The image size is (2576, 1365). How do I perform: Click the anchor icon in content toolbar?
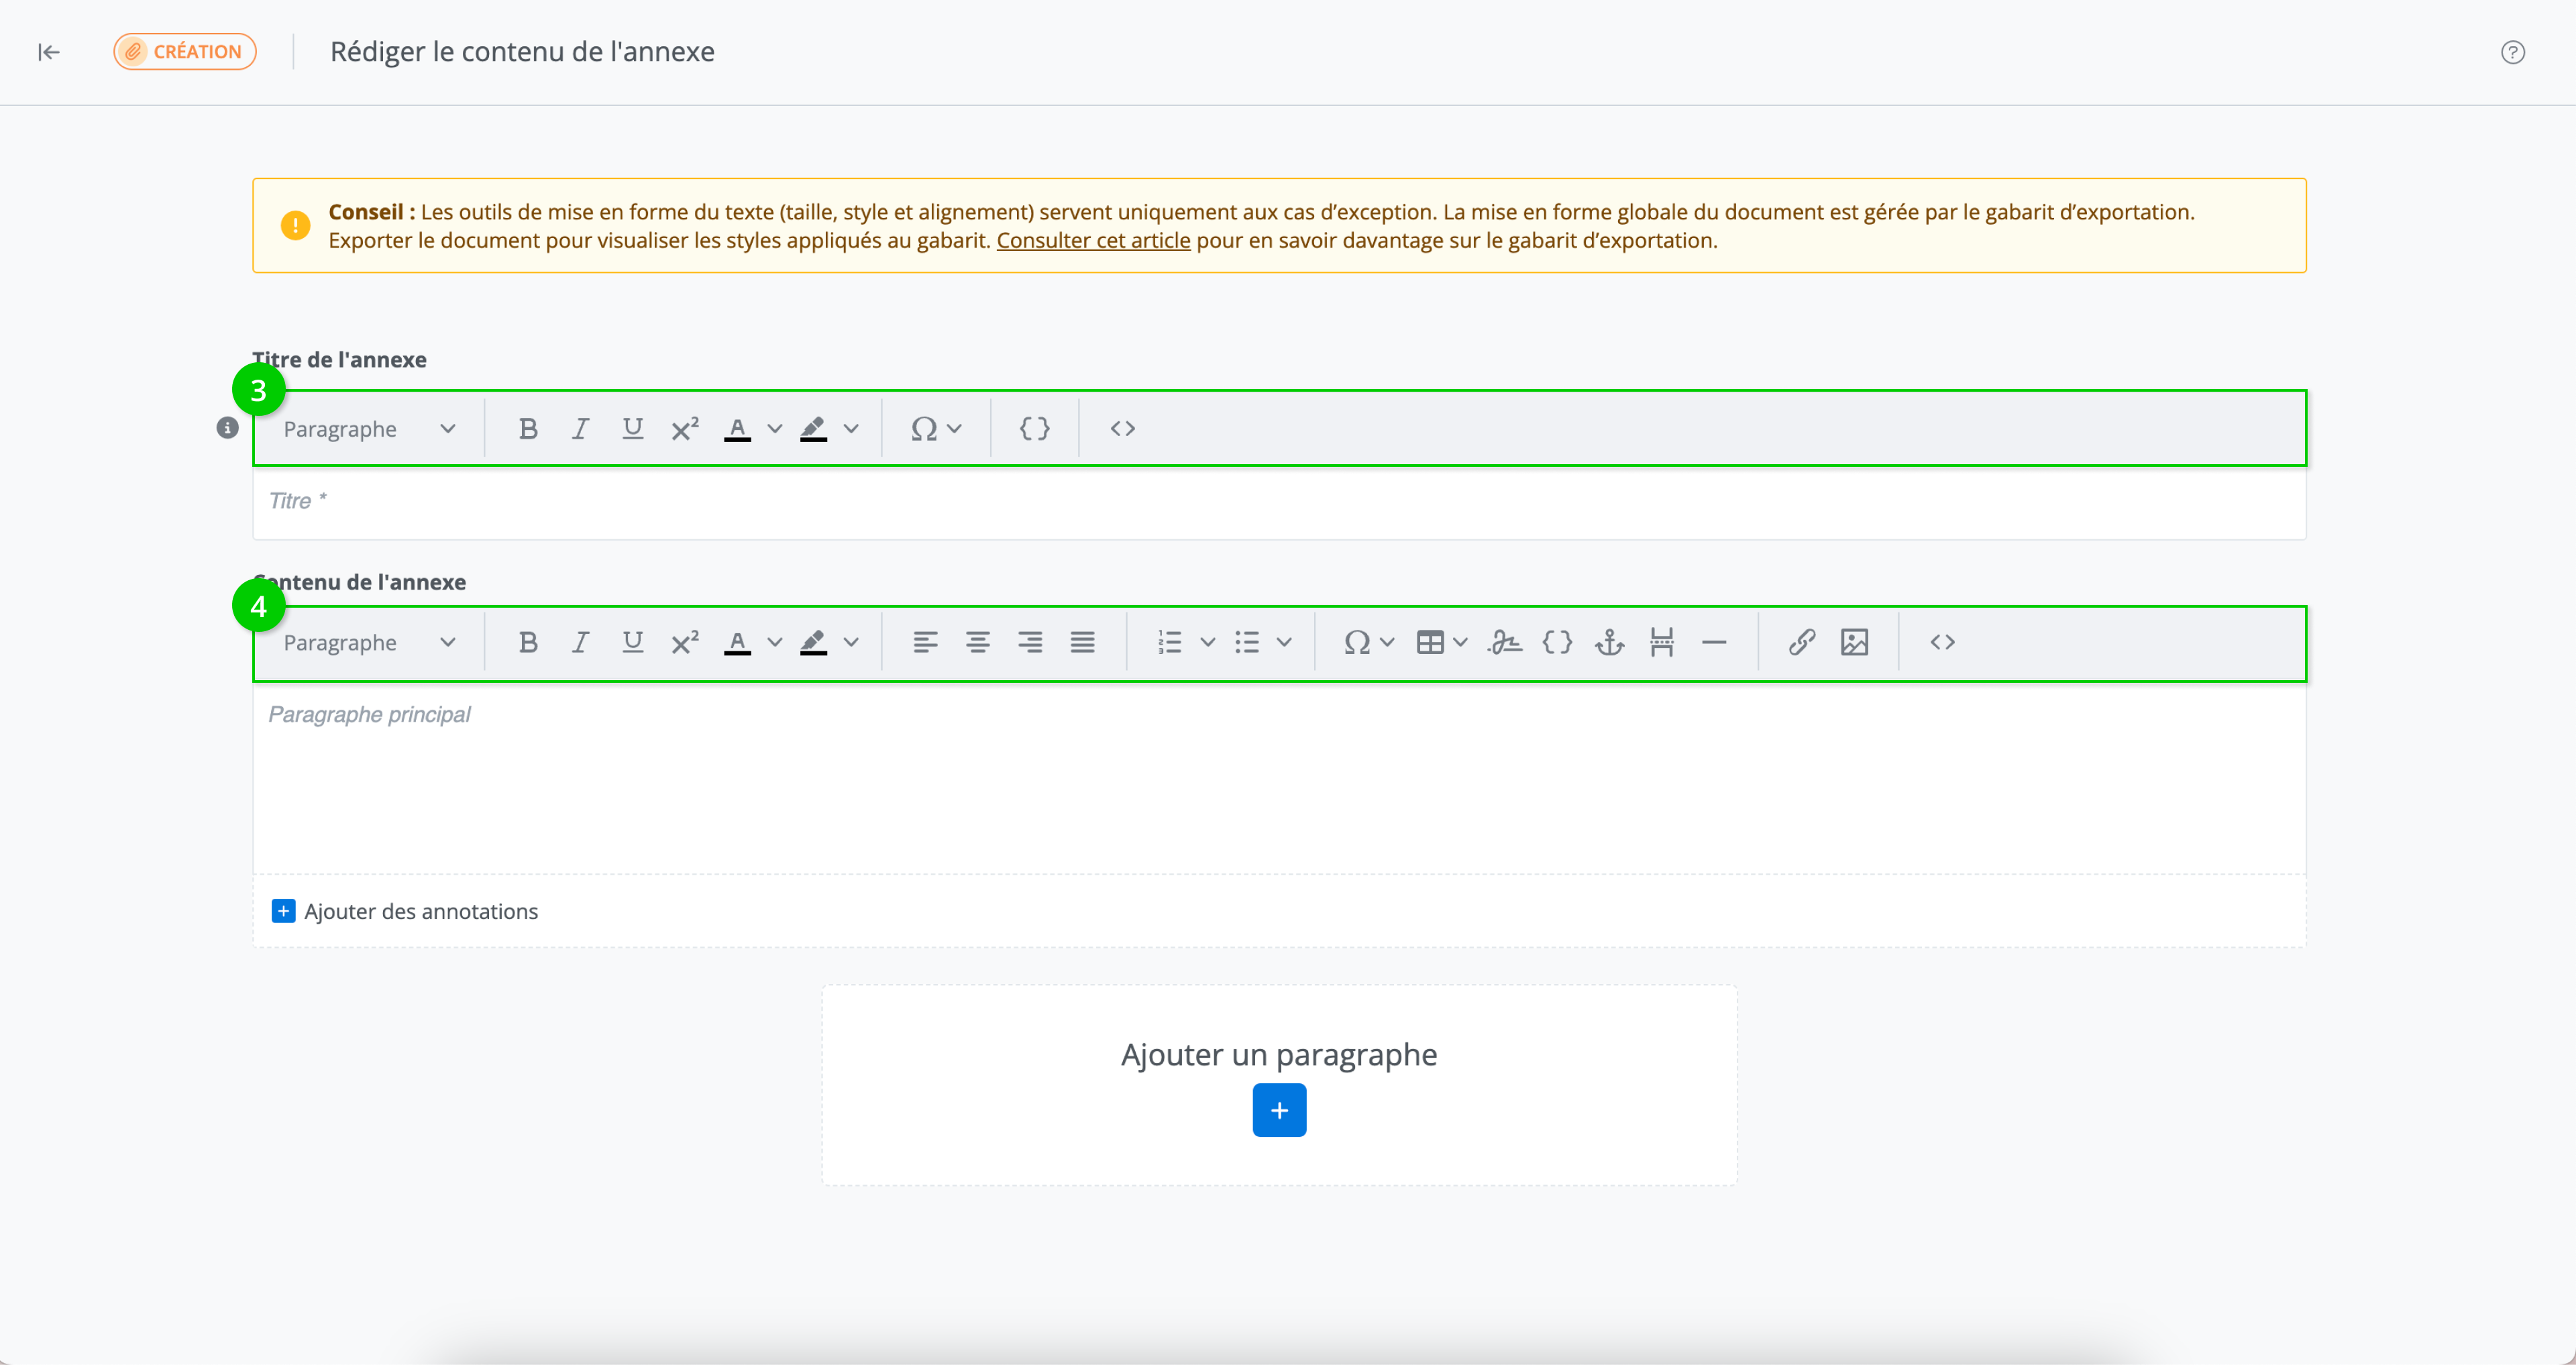click(x=1609, y=642)
